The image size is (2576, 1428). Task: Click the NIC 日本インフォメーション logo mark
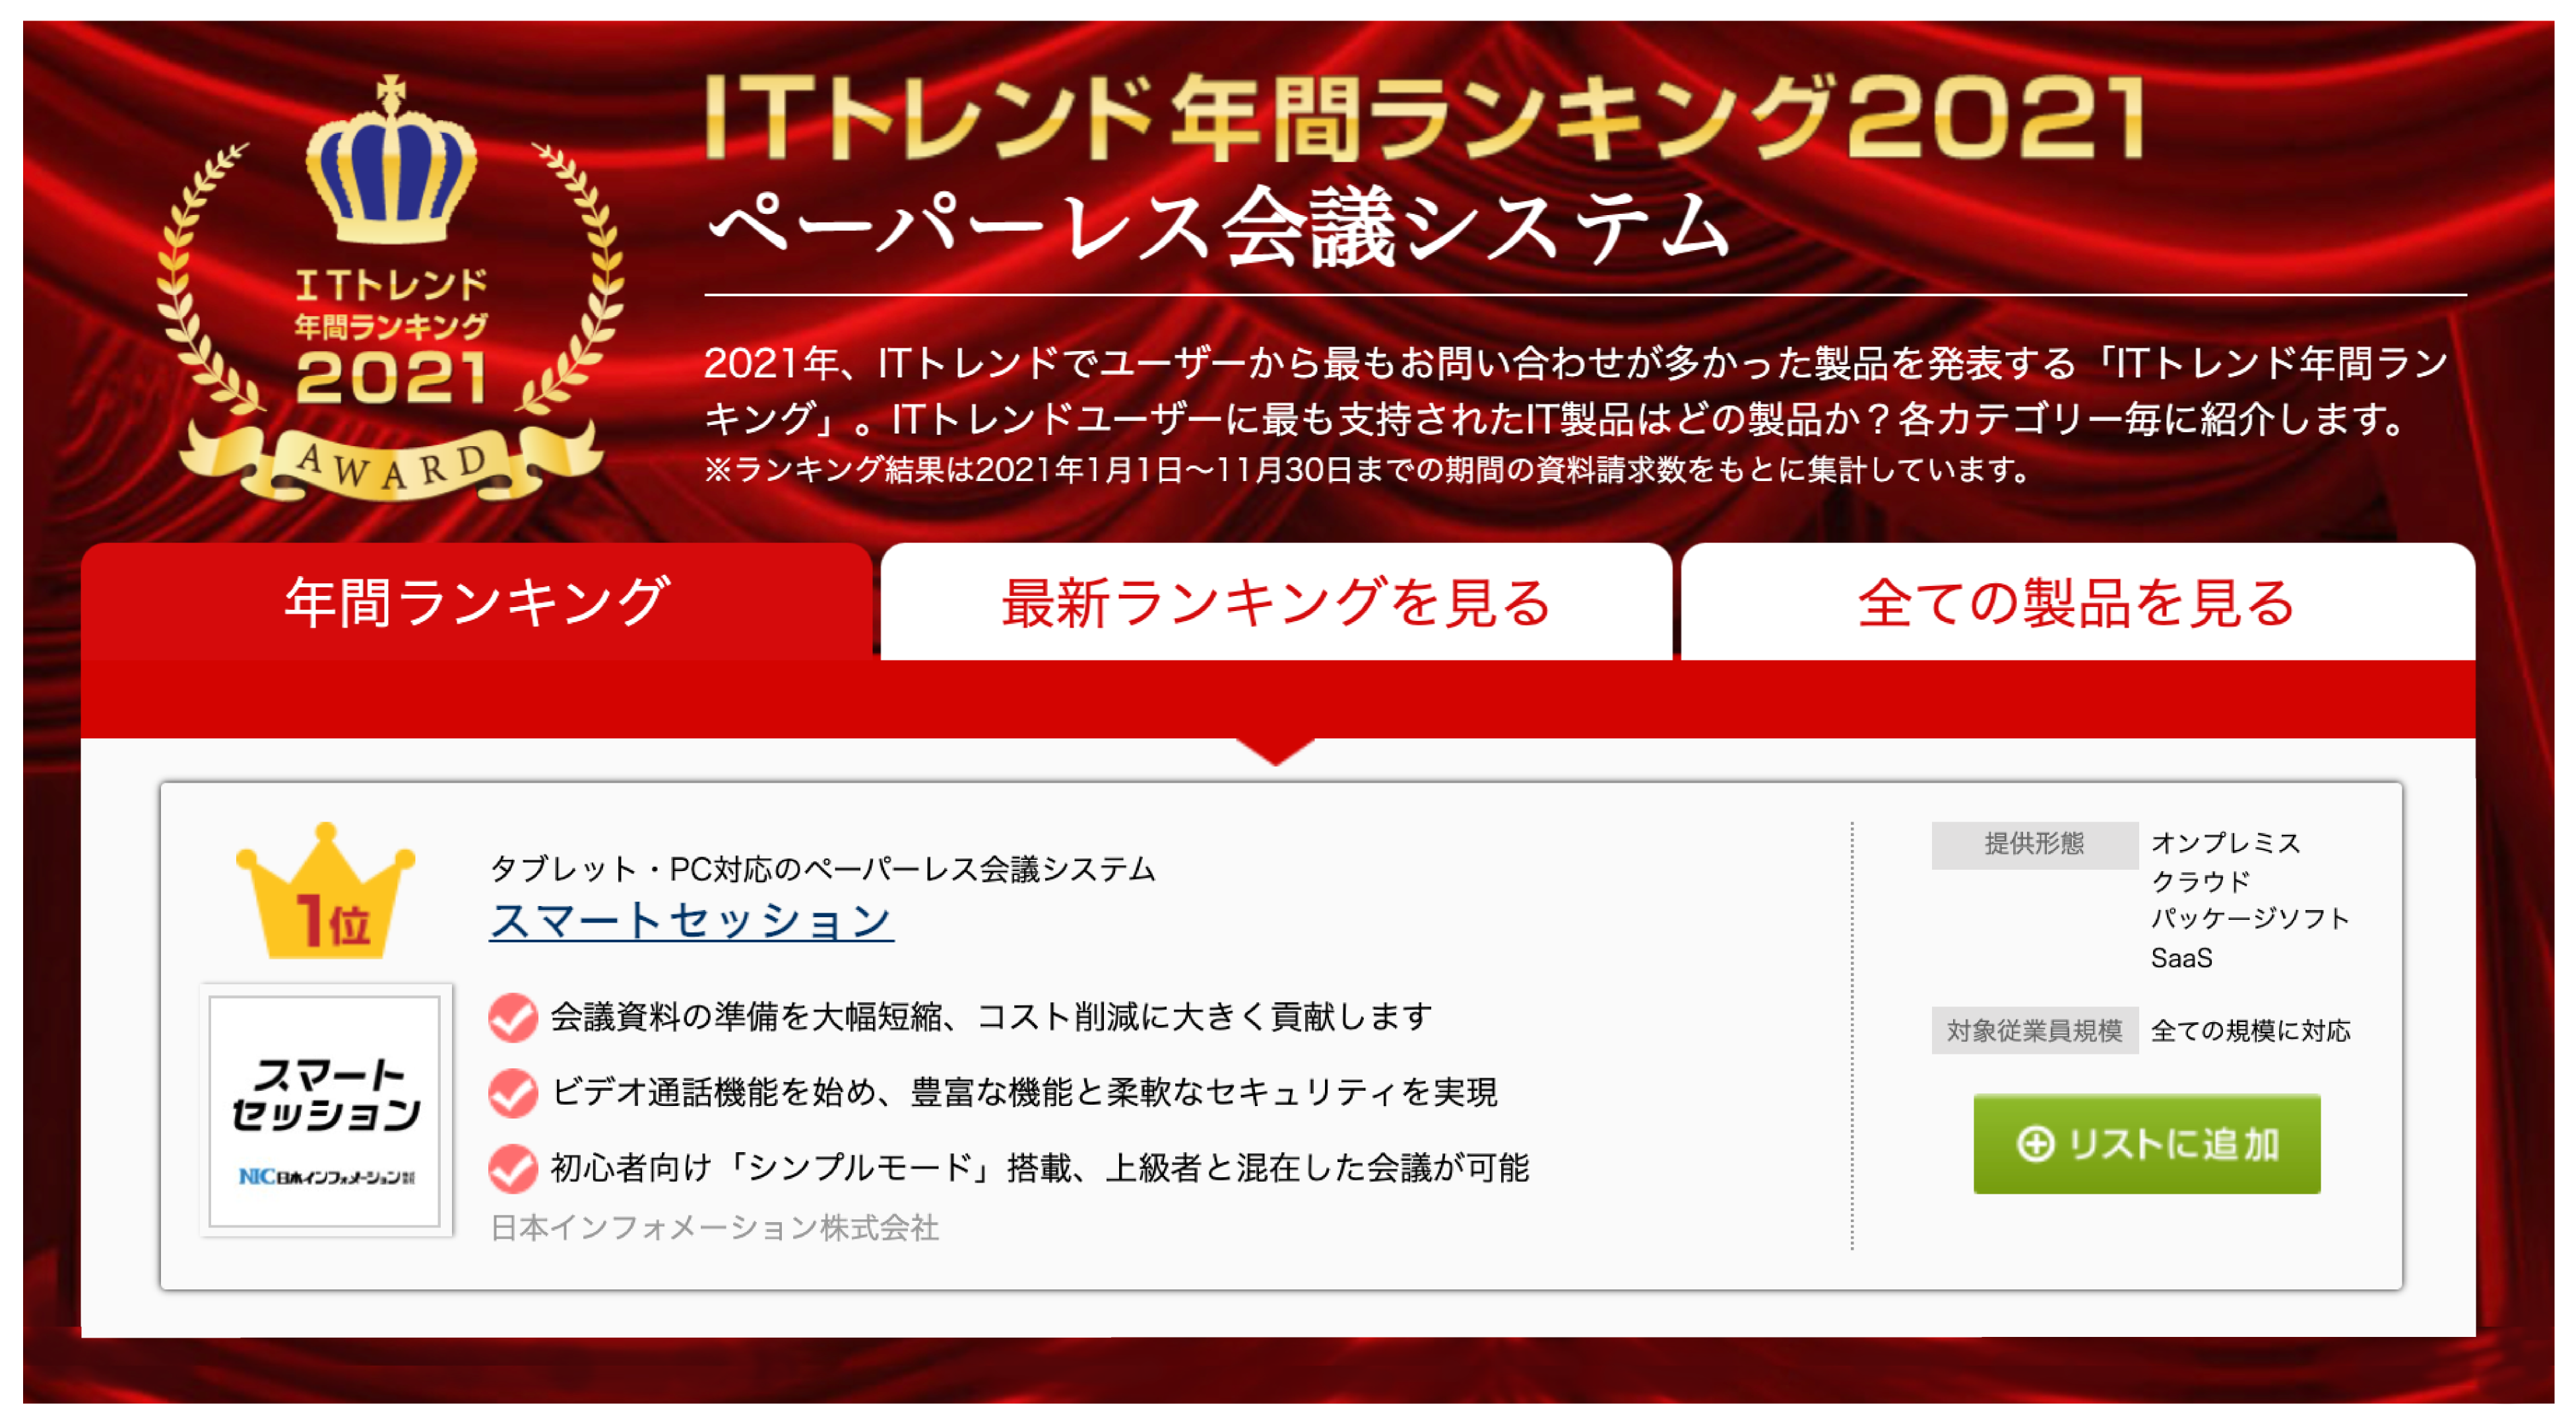point(326,1177)
